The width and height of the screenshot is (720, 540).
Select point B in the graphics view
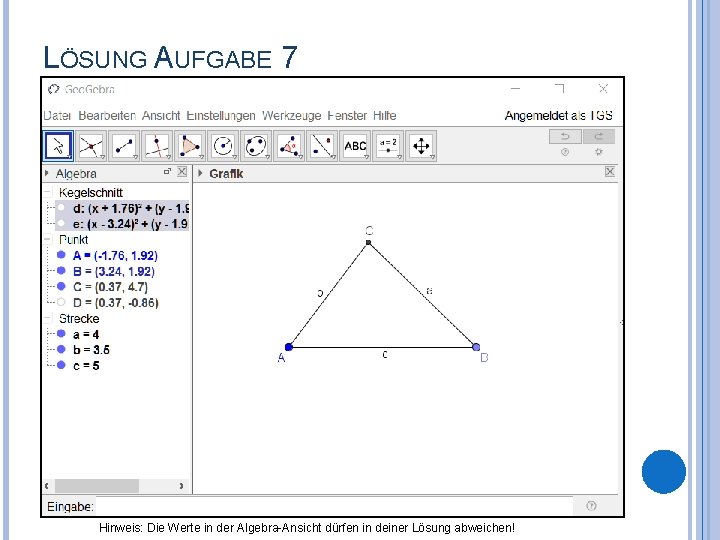476,347
